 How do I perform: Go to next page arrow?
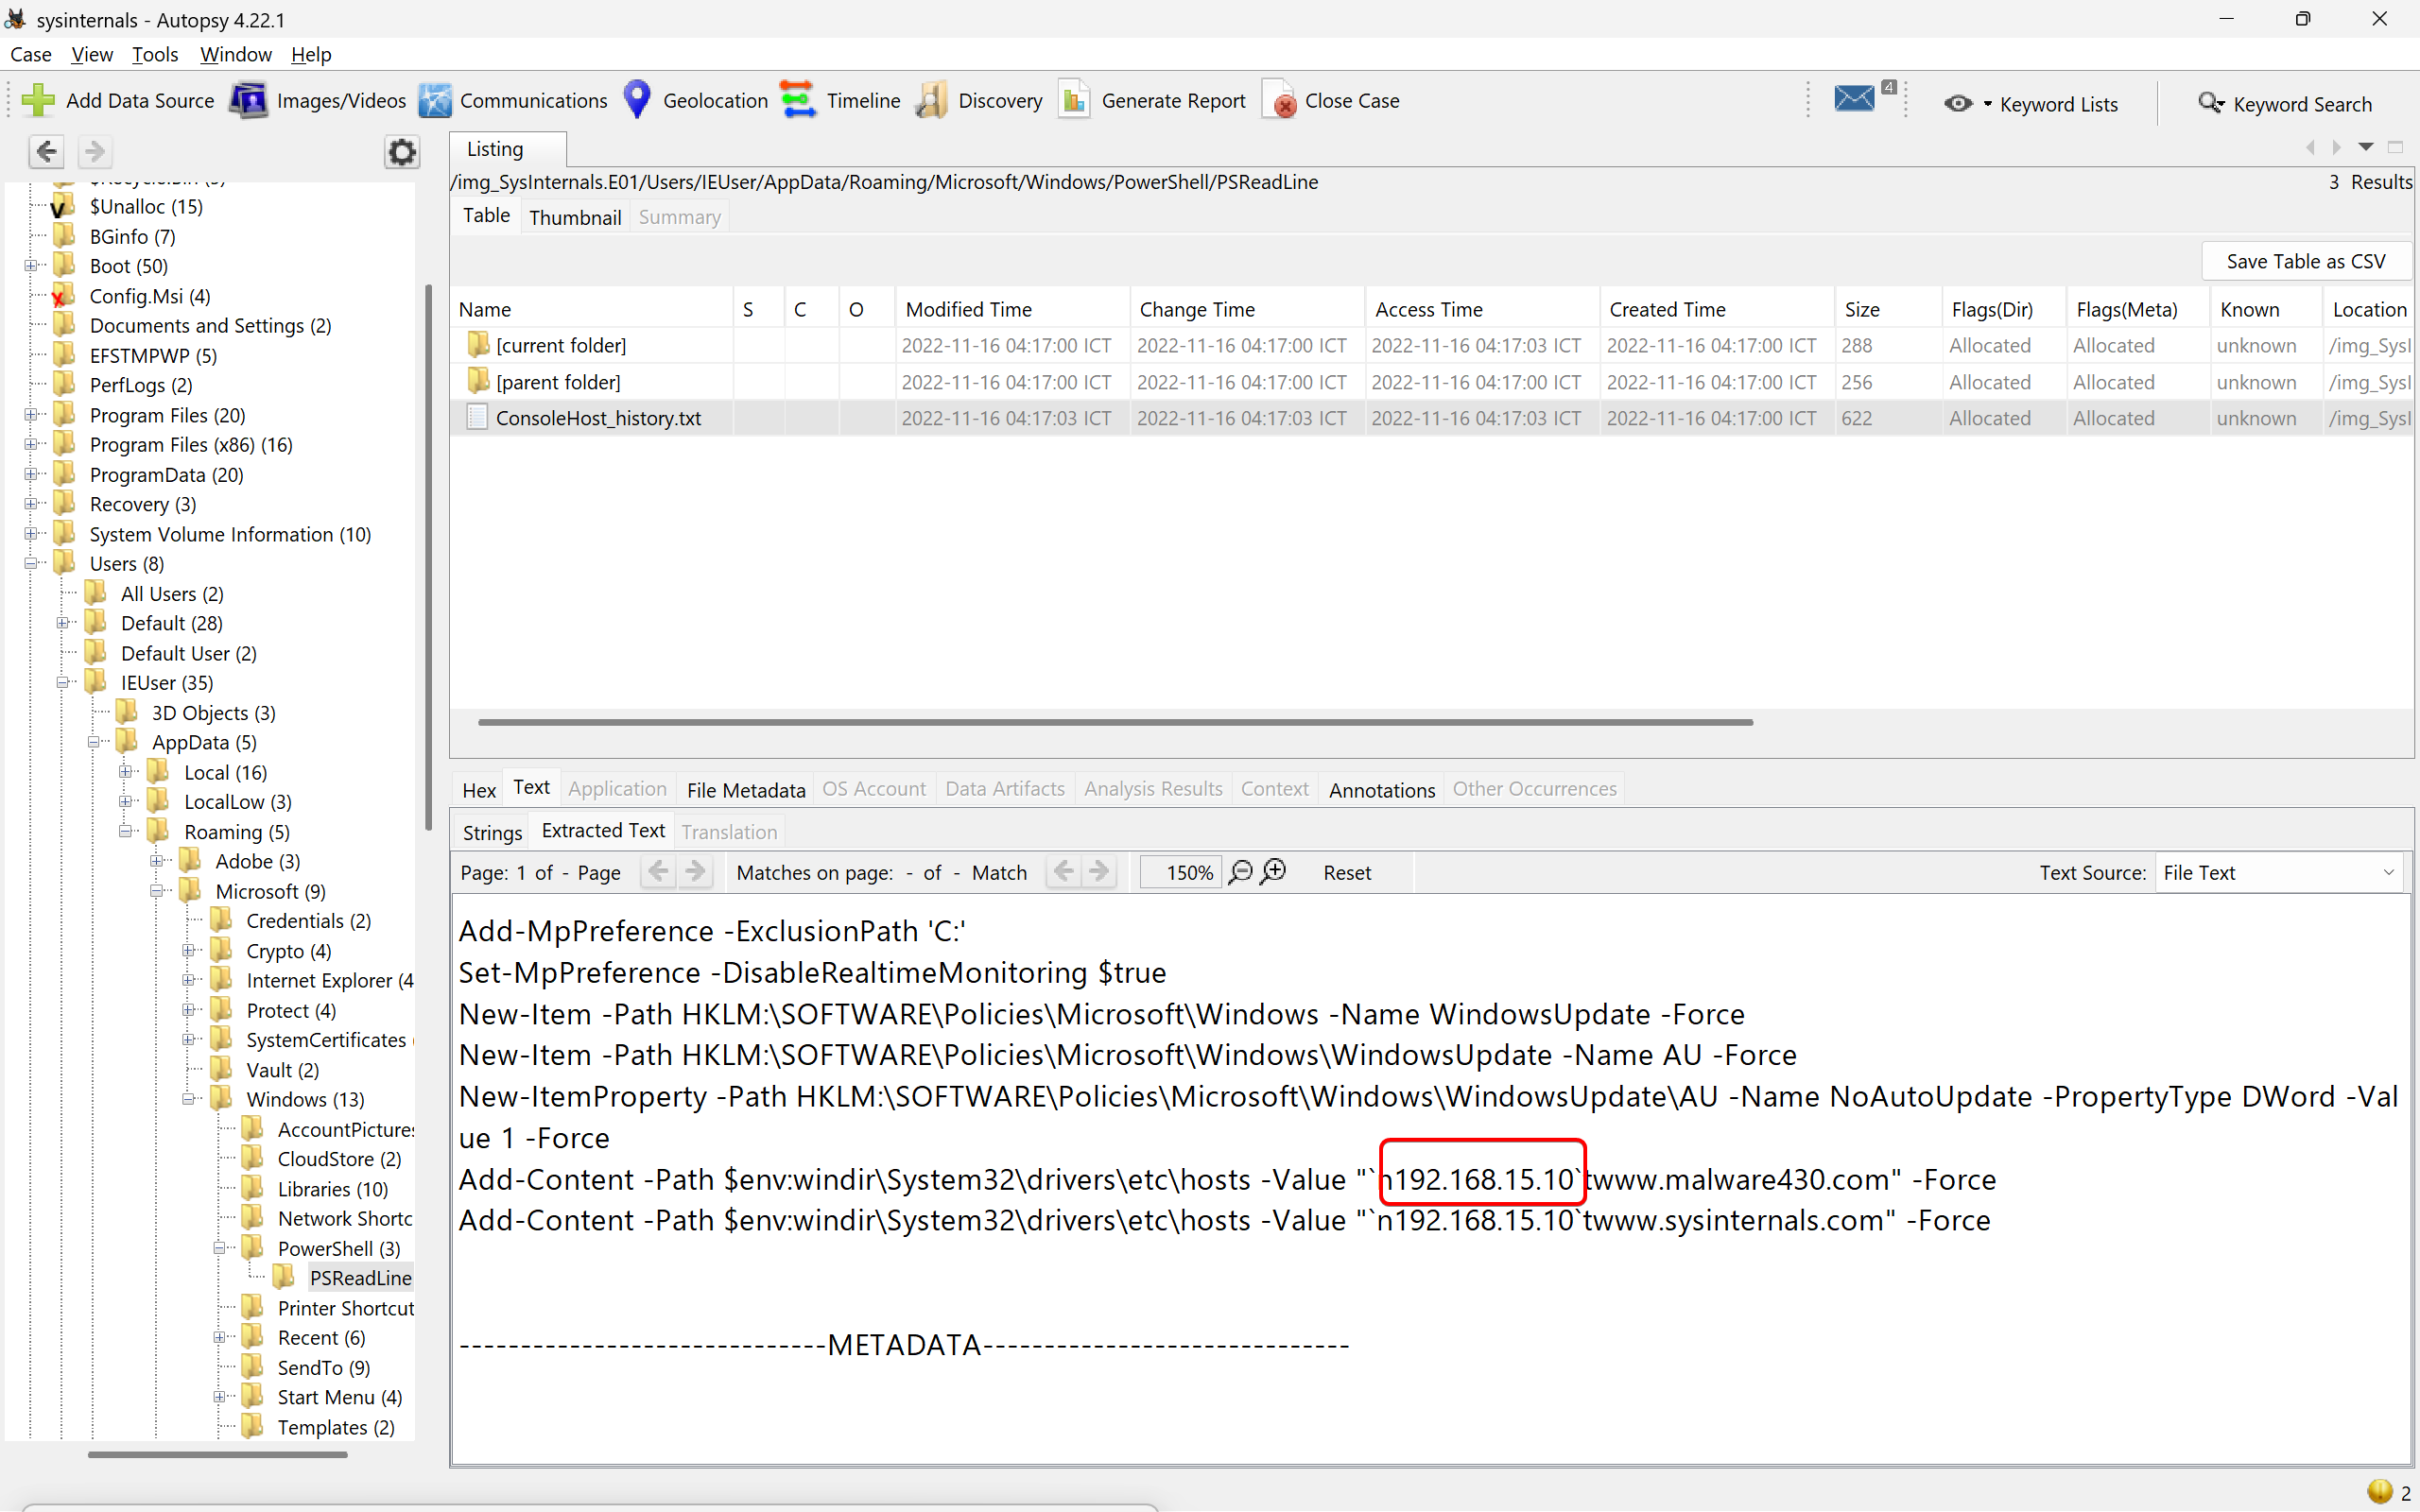695,872
